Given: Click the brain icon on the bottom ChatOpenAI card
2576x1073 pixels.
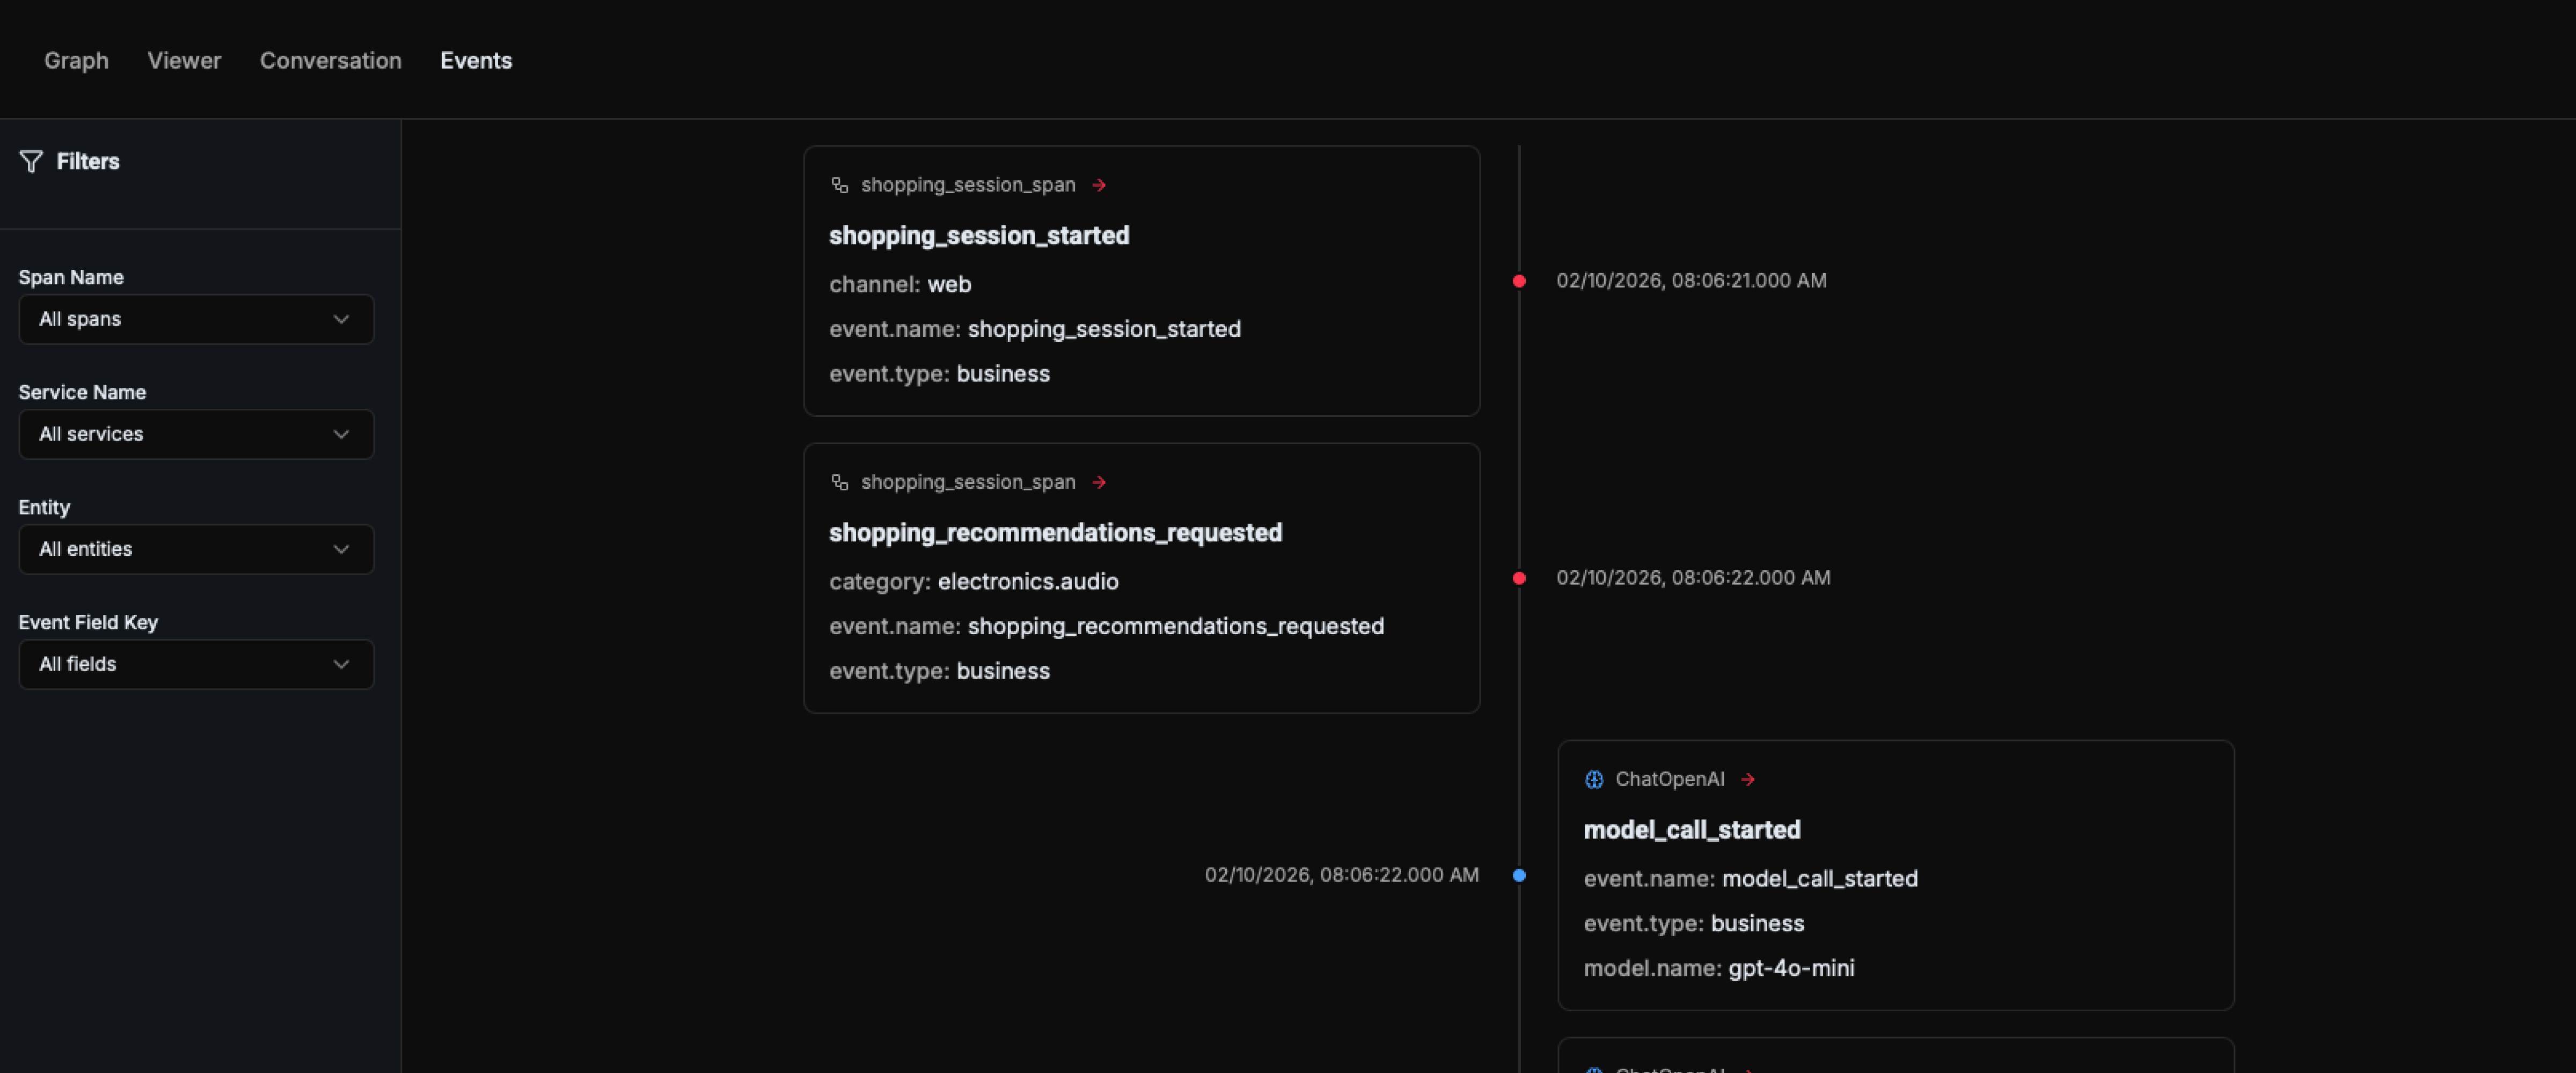Looking at the screenshot, I should [x=1594, y=1068].
